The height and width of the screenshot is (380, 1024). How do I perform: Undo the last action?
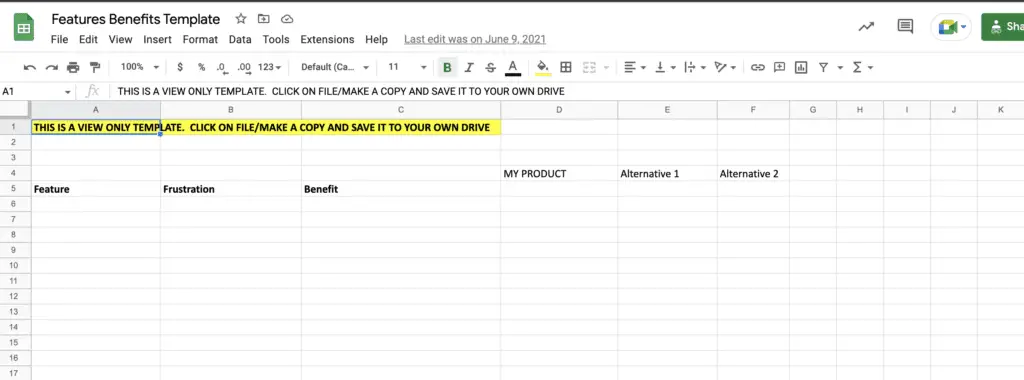tap(30, 67)
